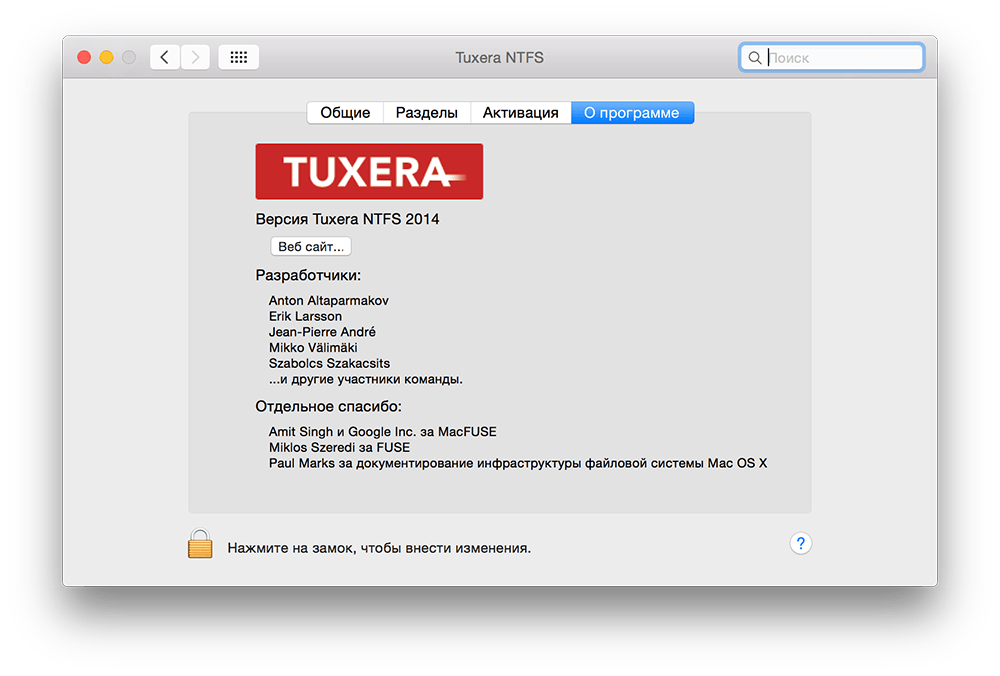Open the Веб сайт... button
The height and width of the screenshot is (676, 1000).
point(311,246)
